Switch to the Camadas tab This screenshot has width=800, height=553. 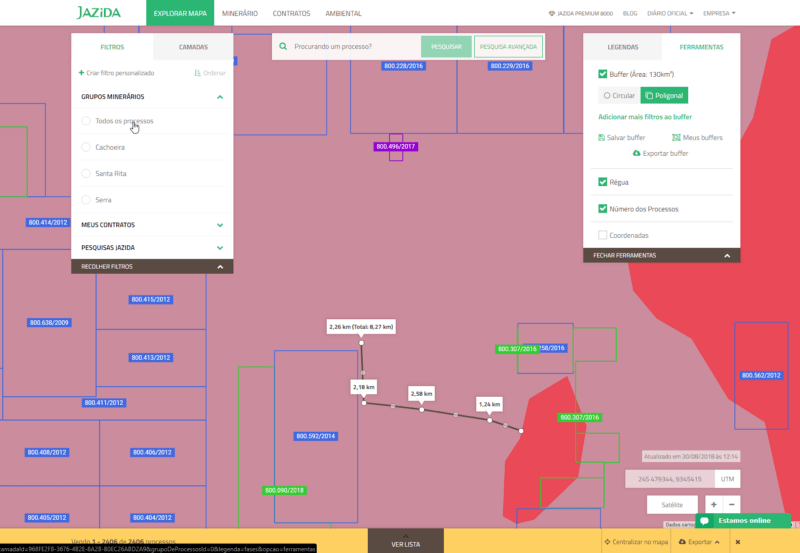[193, 47]
